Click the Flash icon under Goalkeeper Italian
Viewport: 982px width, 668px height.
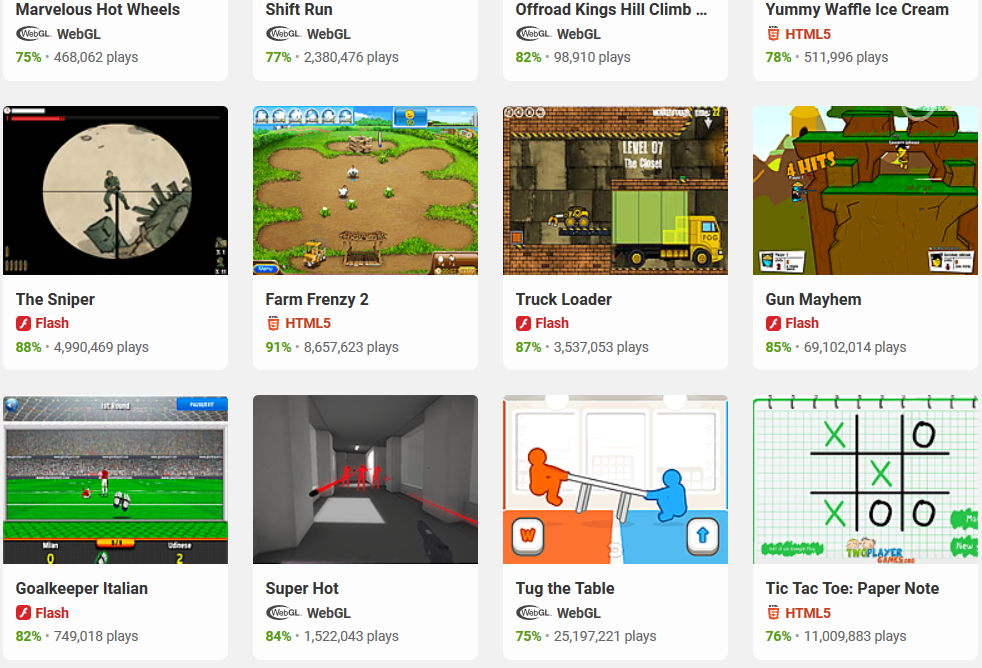pyautogui.click(x=23, y=613)
